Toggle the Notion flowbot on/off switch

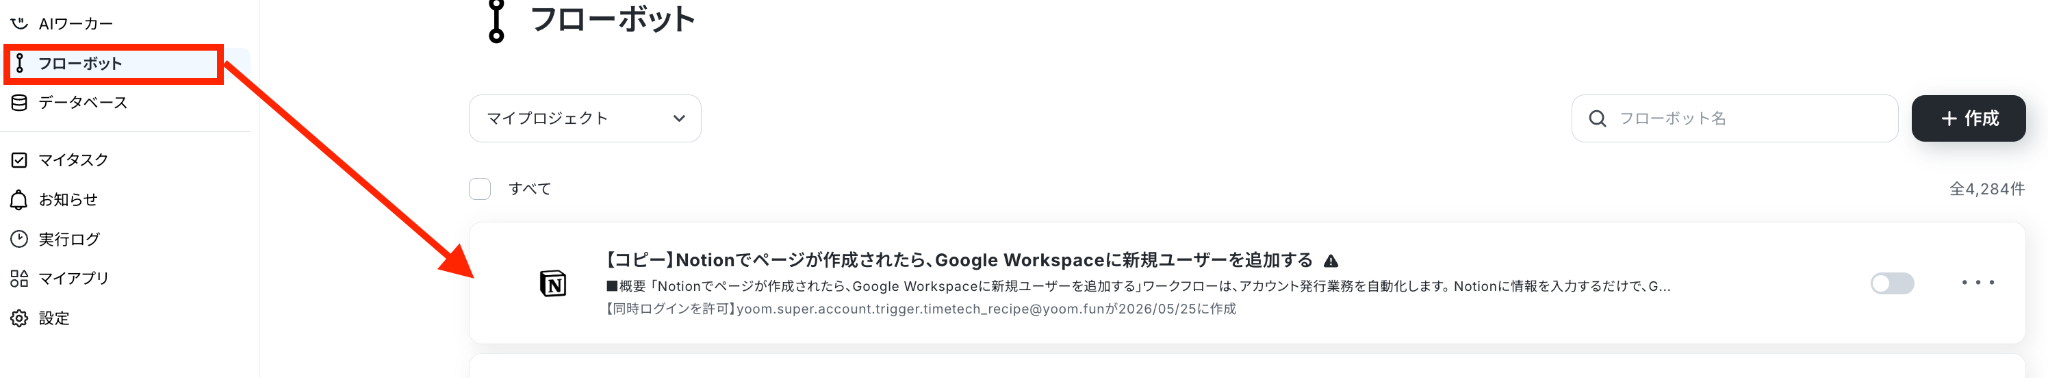1892,283
